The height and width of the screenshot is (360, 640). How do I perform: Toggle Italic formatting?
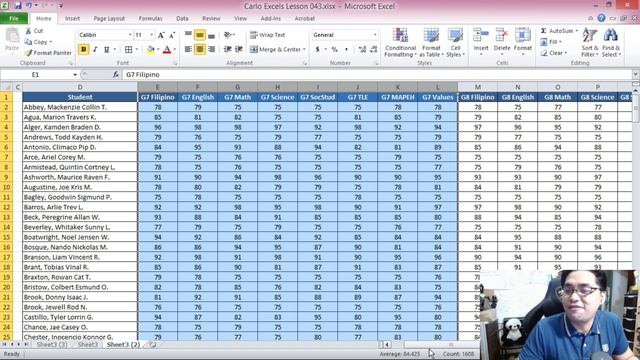tap(95, 49)
